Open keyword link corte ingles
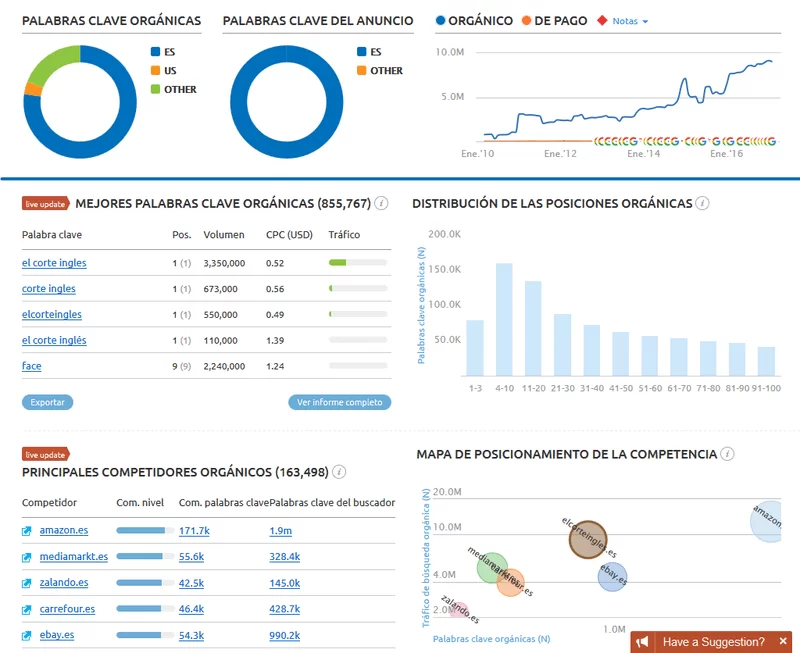Viewport: 800px width, 653px height. click(x=48, y=289)
